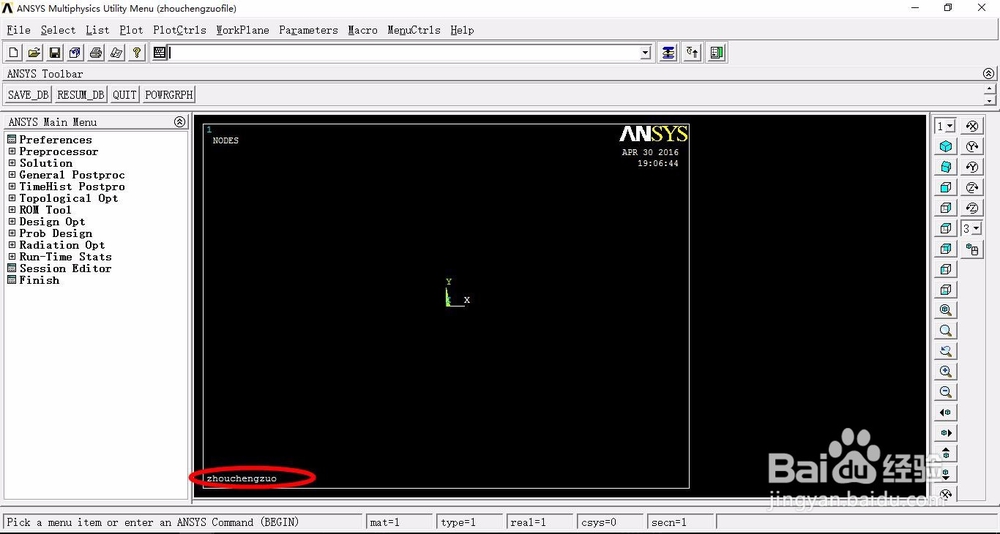Toggle Dynamic Model Mode icon

point(972,249)
